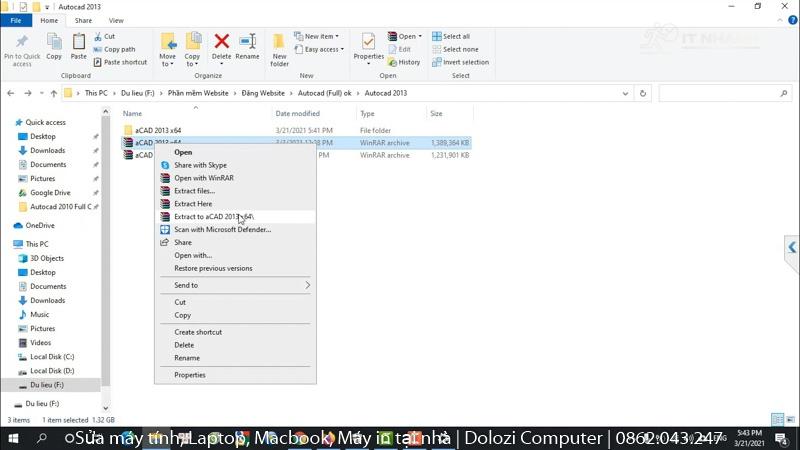Viewport: 800px width, 450px height.
Task: Click Invert selection in ribbon
Action: click(x=460, y=62)
